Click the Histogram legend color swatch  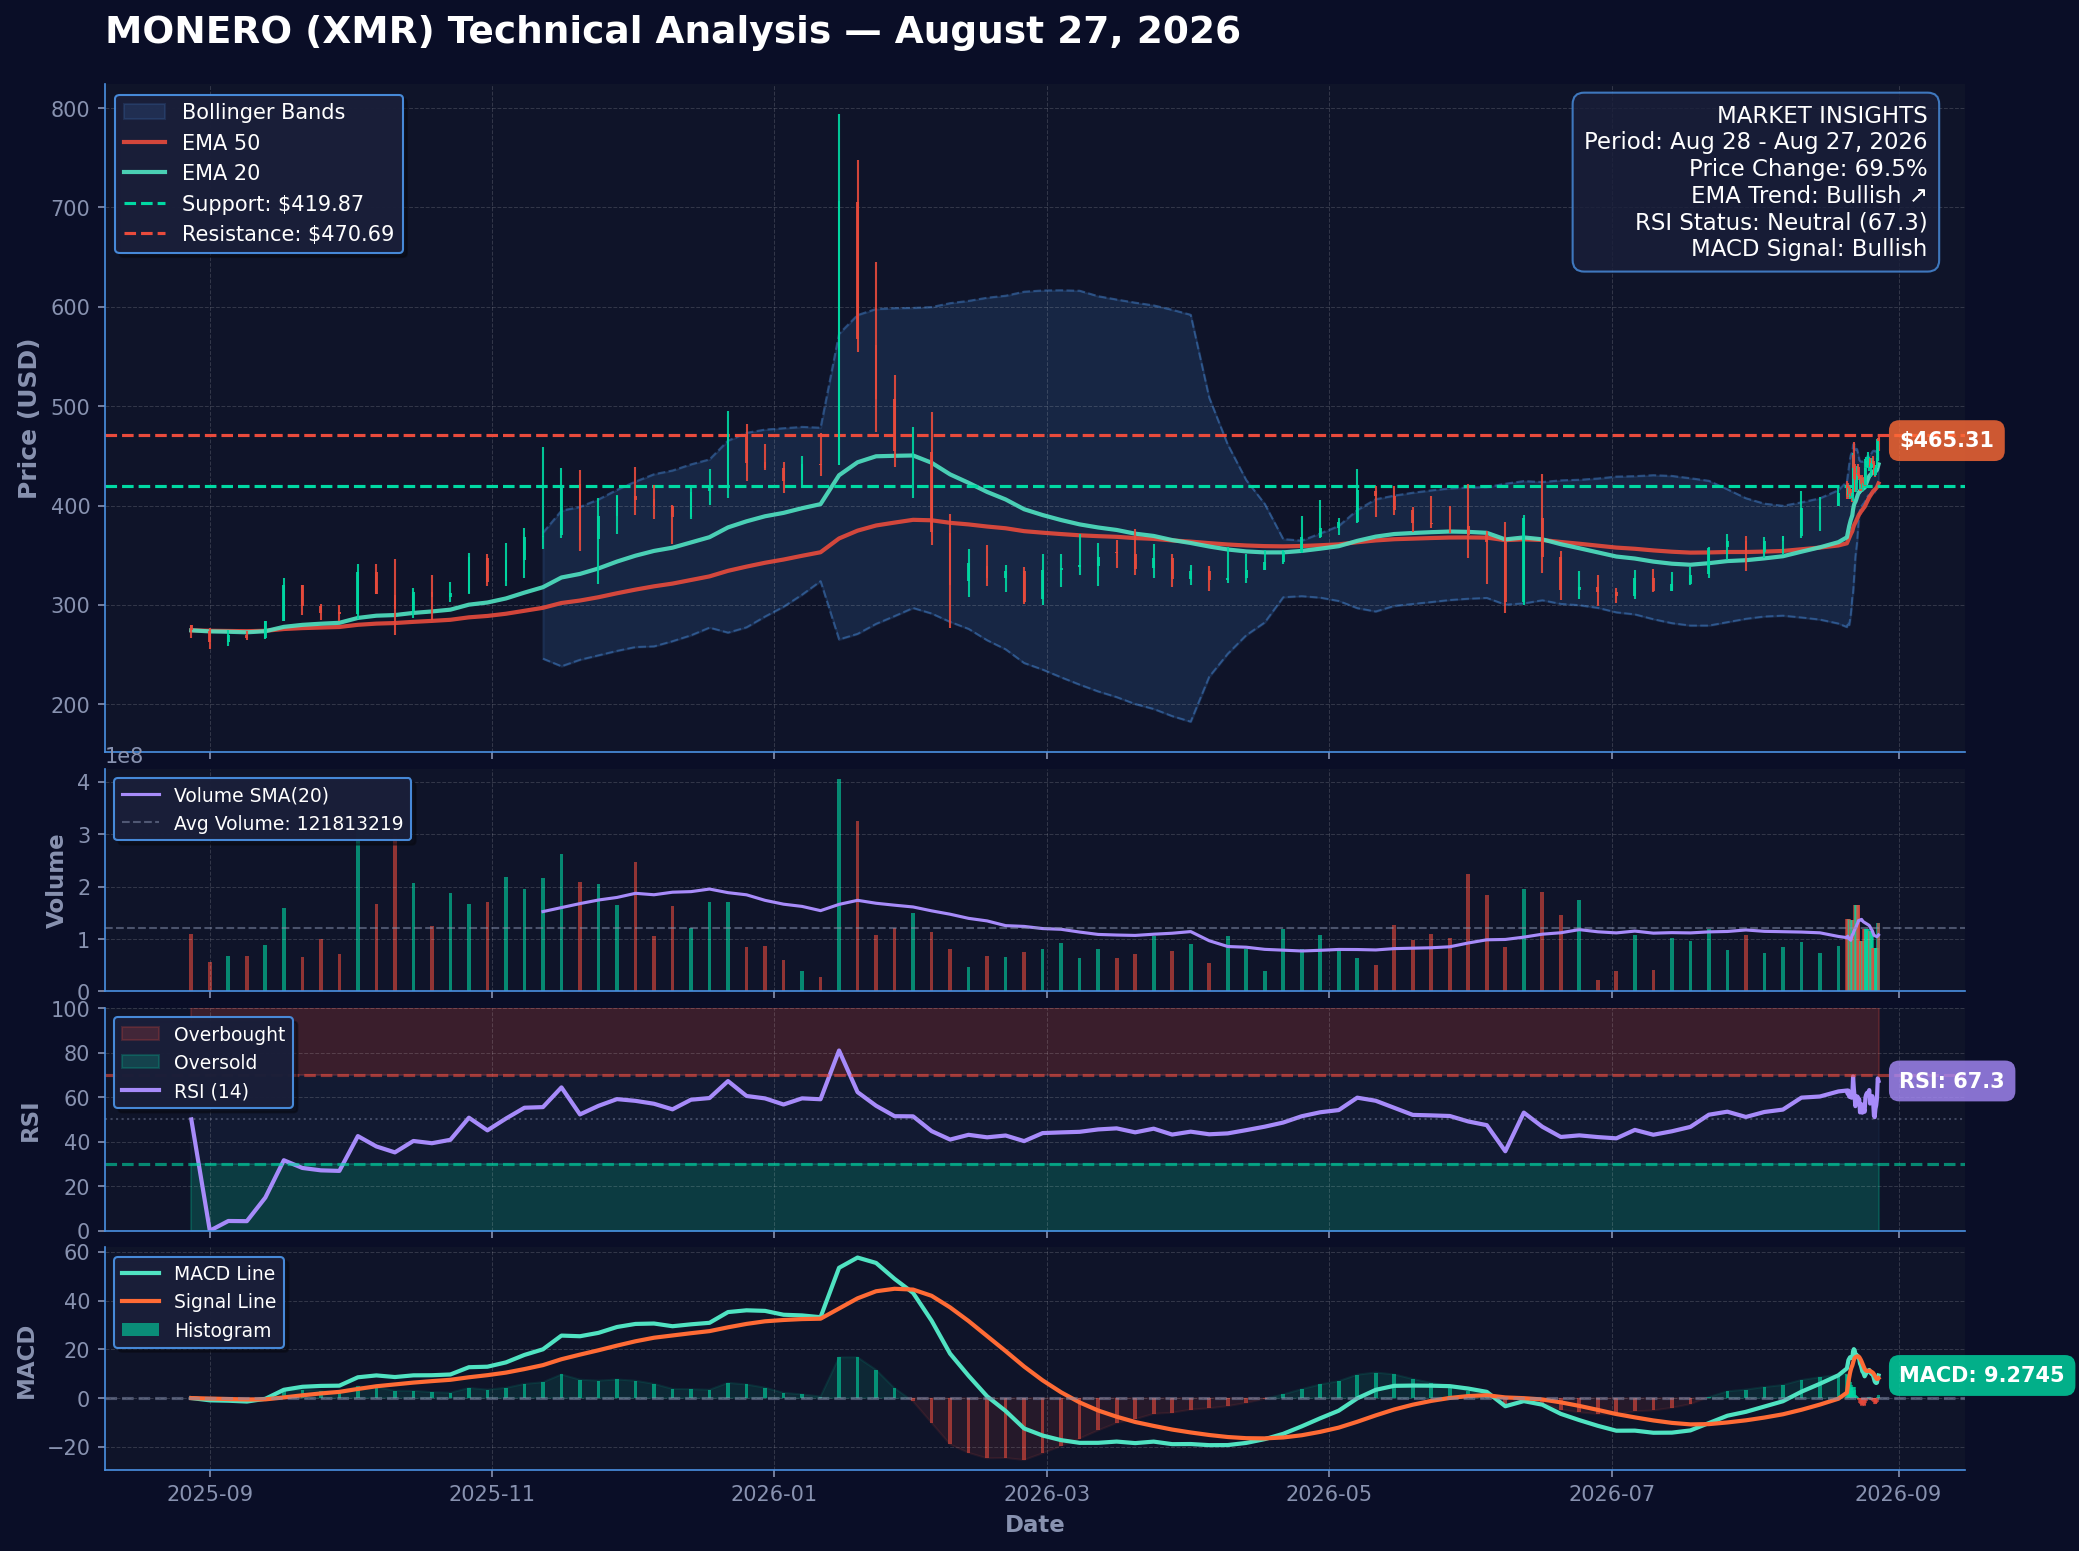tap(140, 1330)
